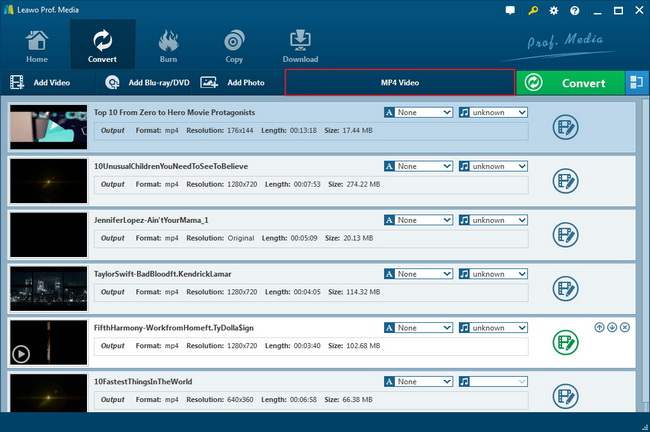650x432 pixels.
Task: Click resolution value 'Original' in JenniferLopez row
Action: pos(241,238)
